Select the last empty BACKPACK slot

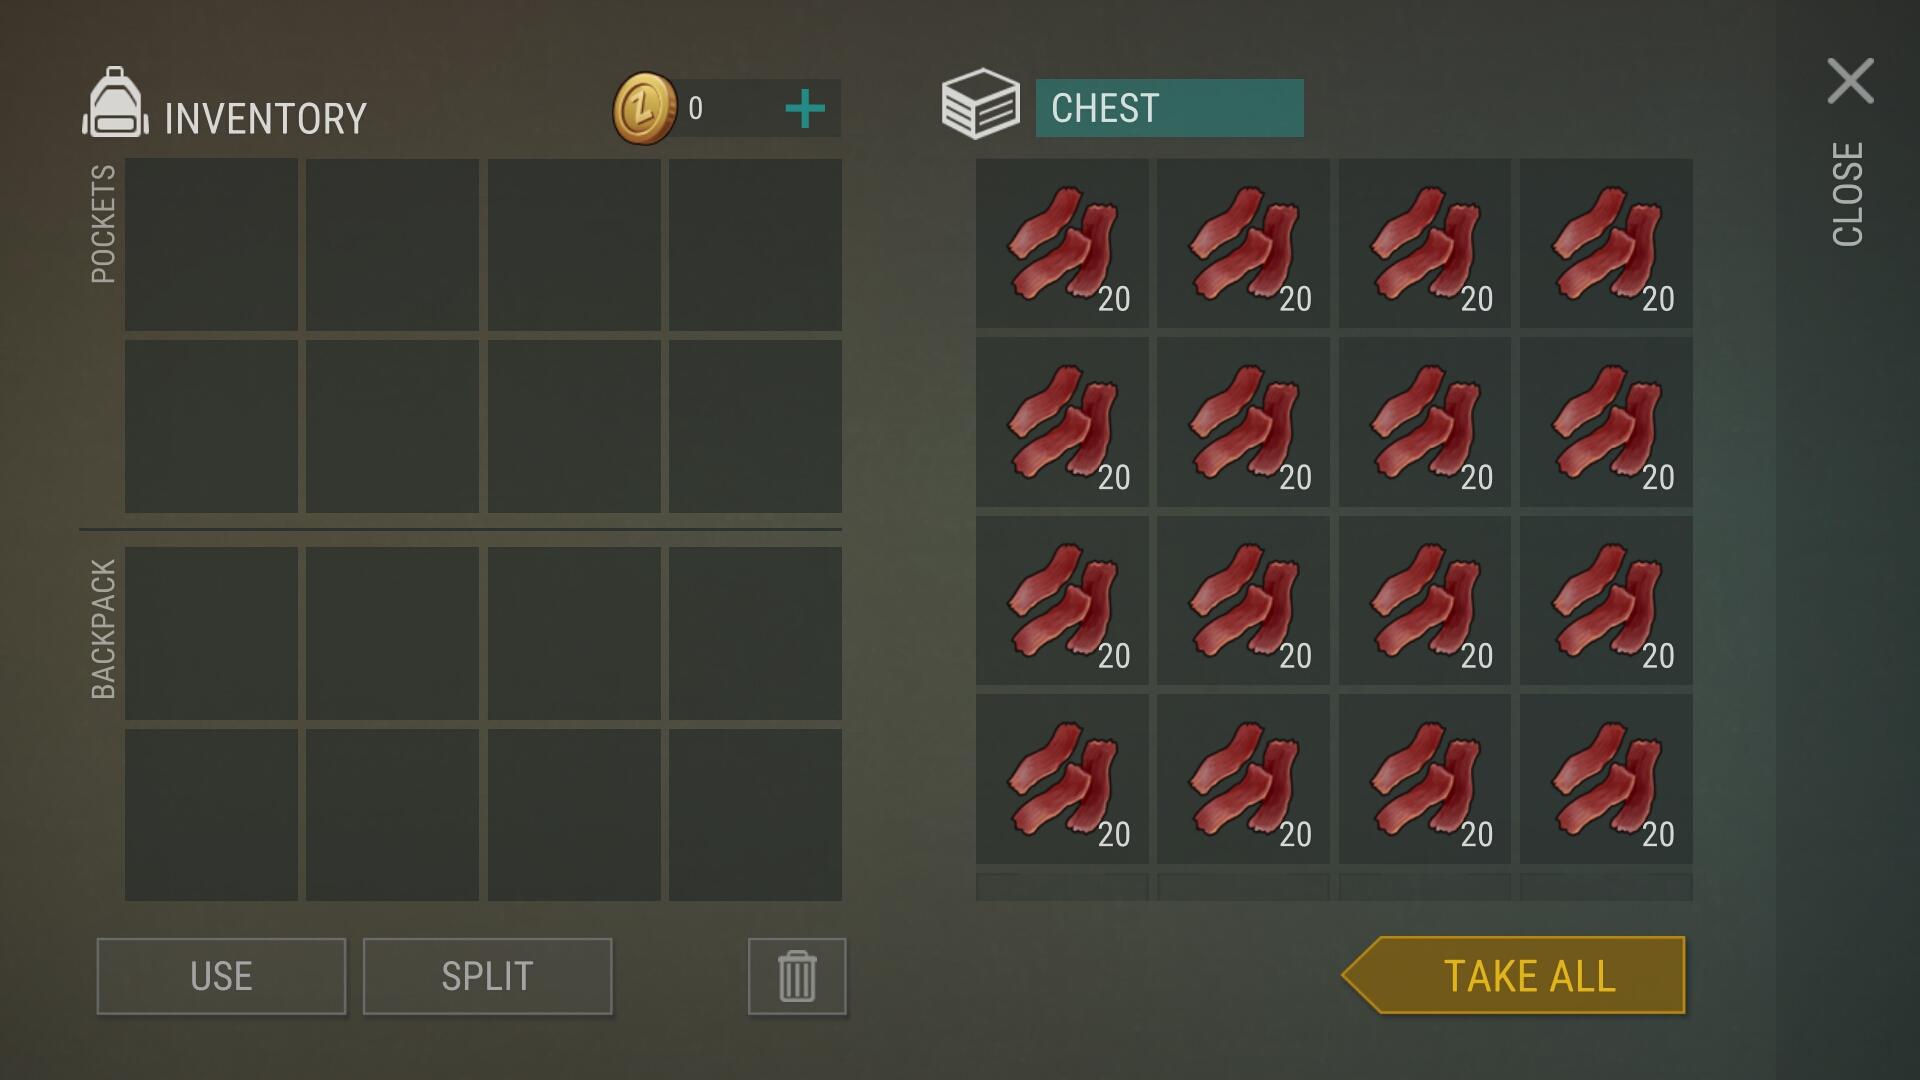[755, 815]
